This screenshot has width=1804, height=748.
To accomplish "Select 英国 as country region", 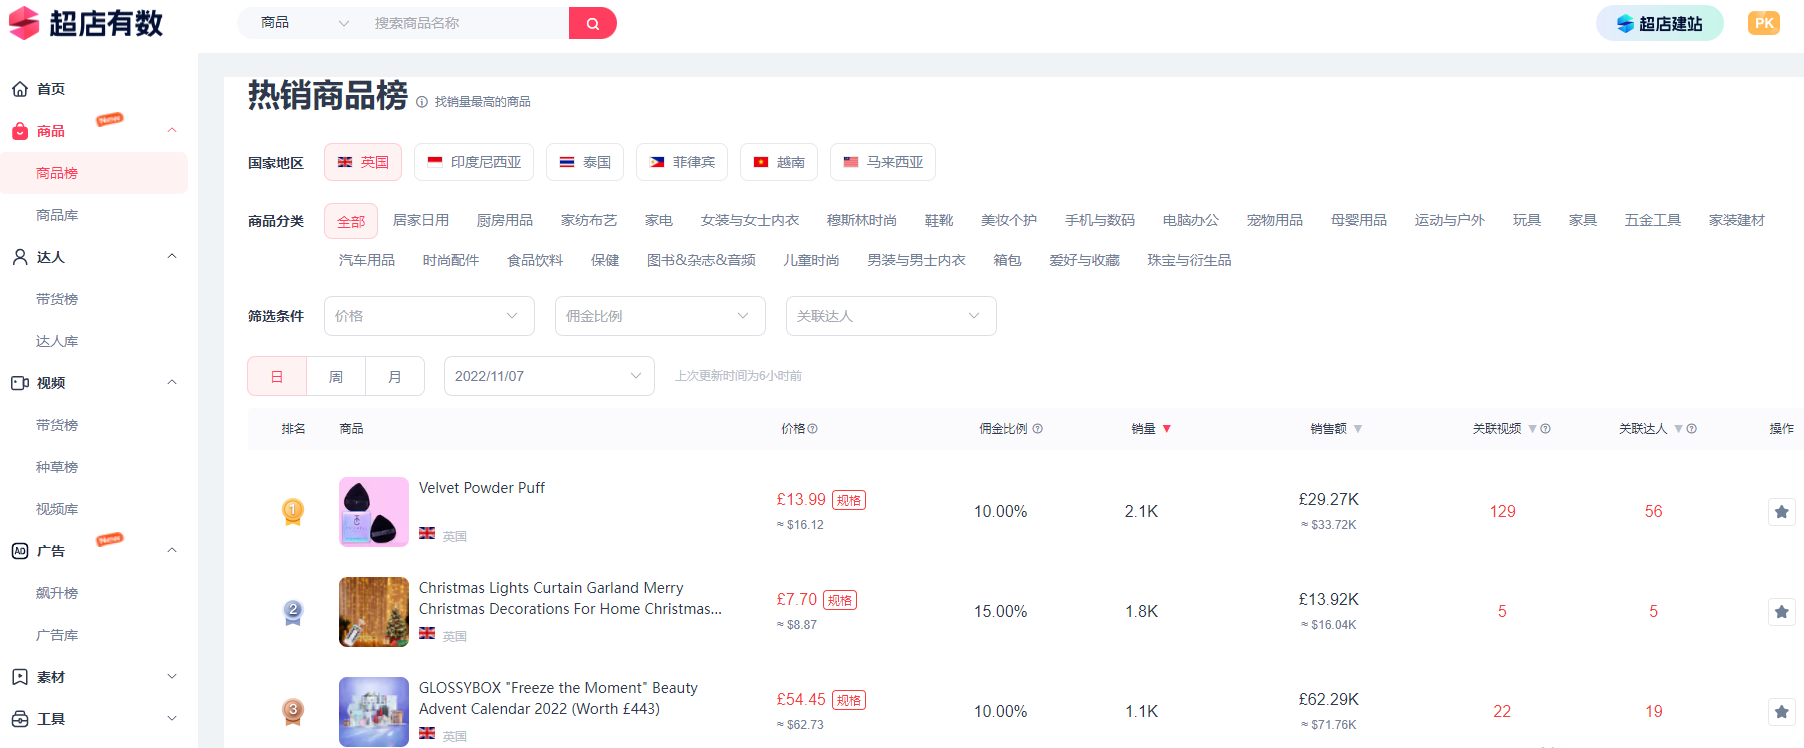I will click(x=363, y=162).
